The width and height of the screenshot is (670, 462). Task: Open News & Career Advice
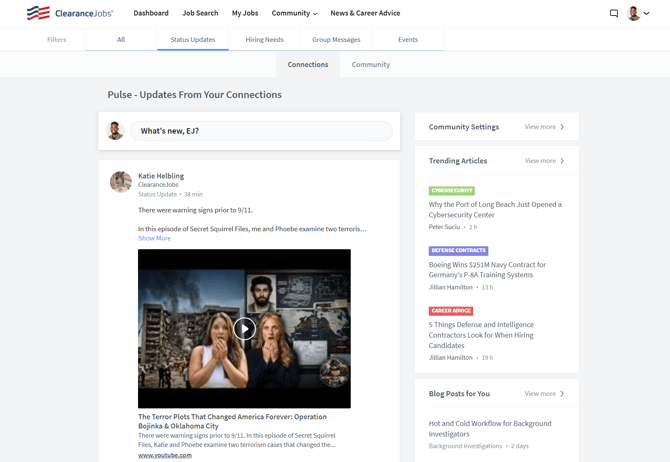365,13
